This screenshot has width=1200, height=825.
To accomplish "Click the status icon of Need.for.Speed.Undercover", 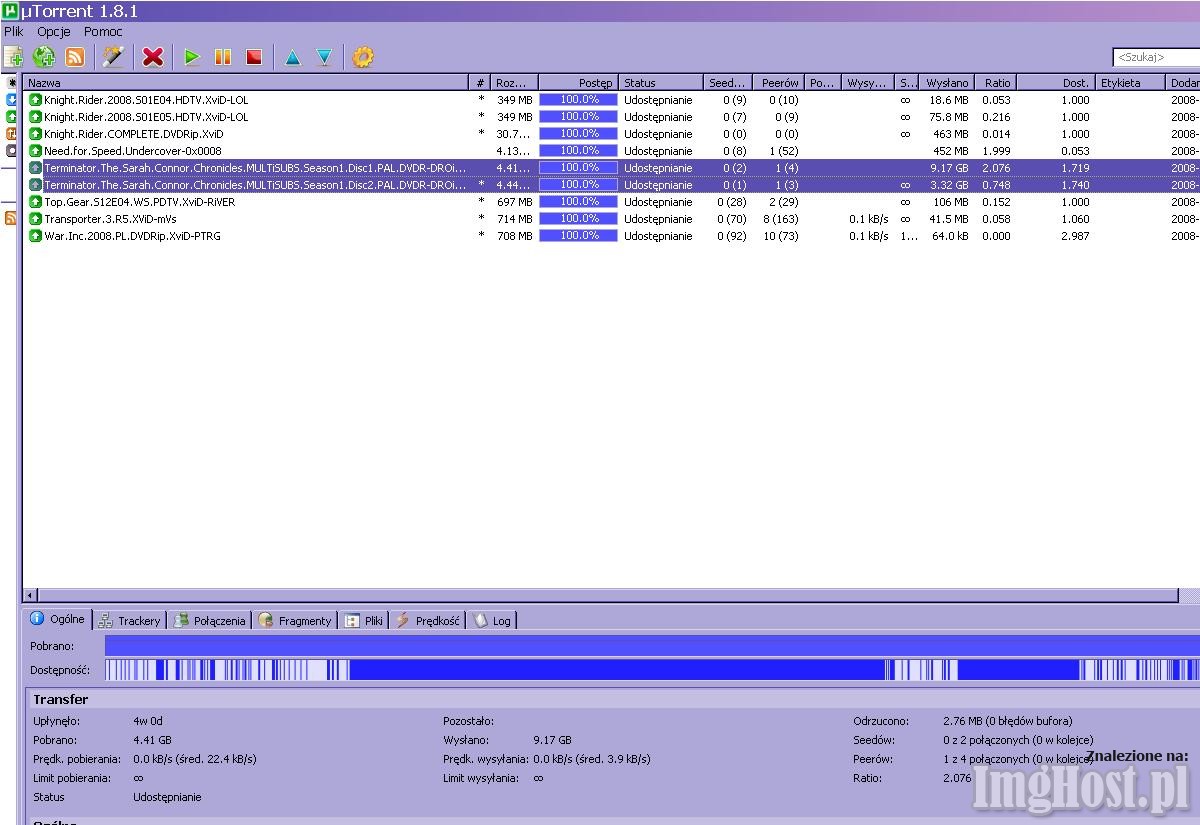I will (35, 151).
